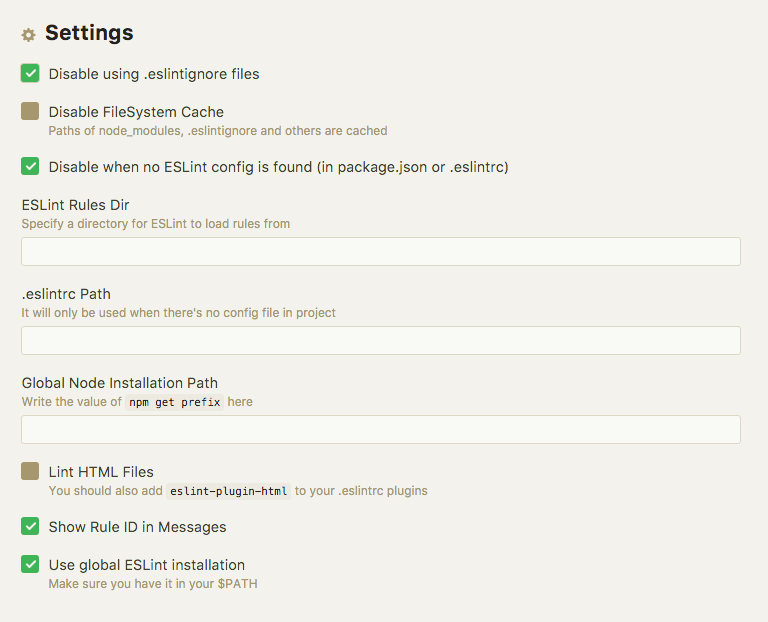
Task: Click the 'Use global ESLint installation' label
Action: tap(146, 565)
